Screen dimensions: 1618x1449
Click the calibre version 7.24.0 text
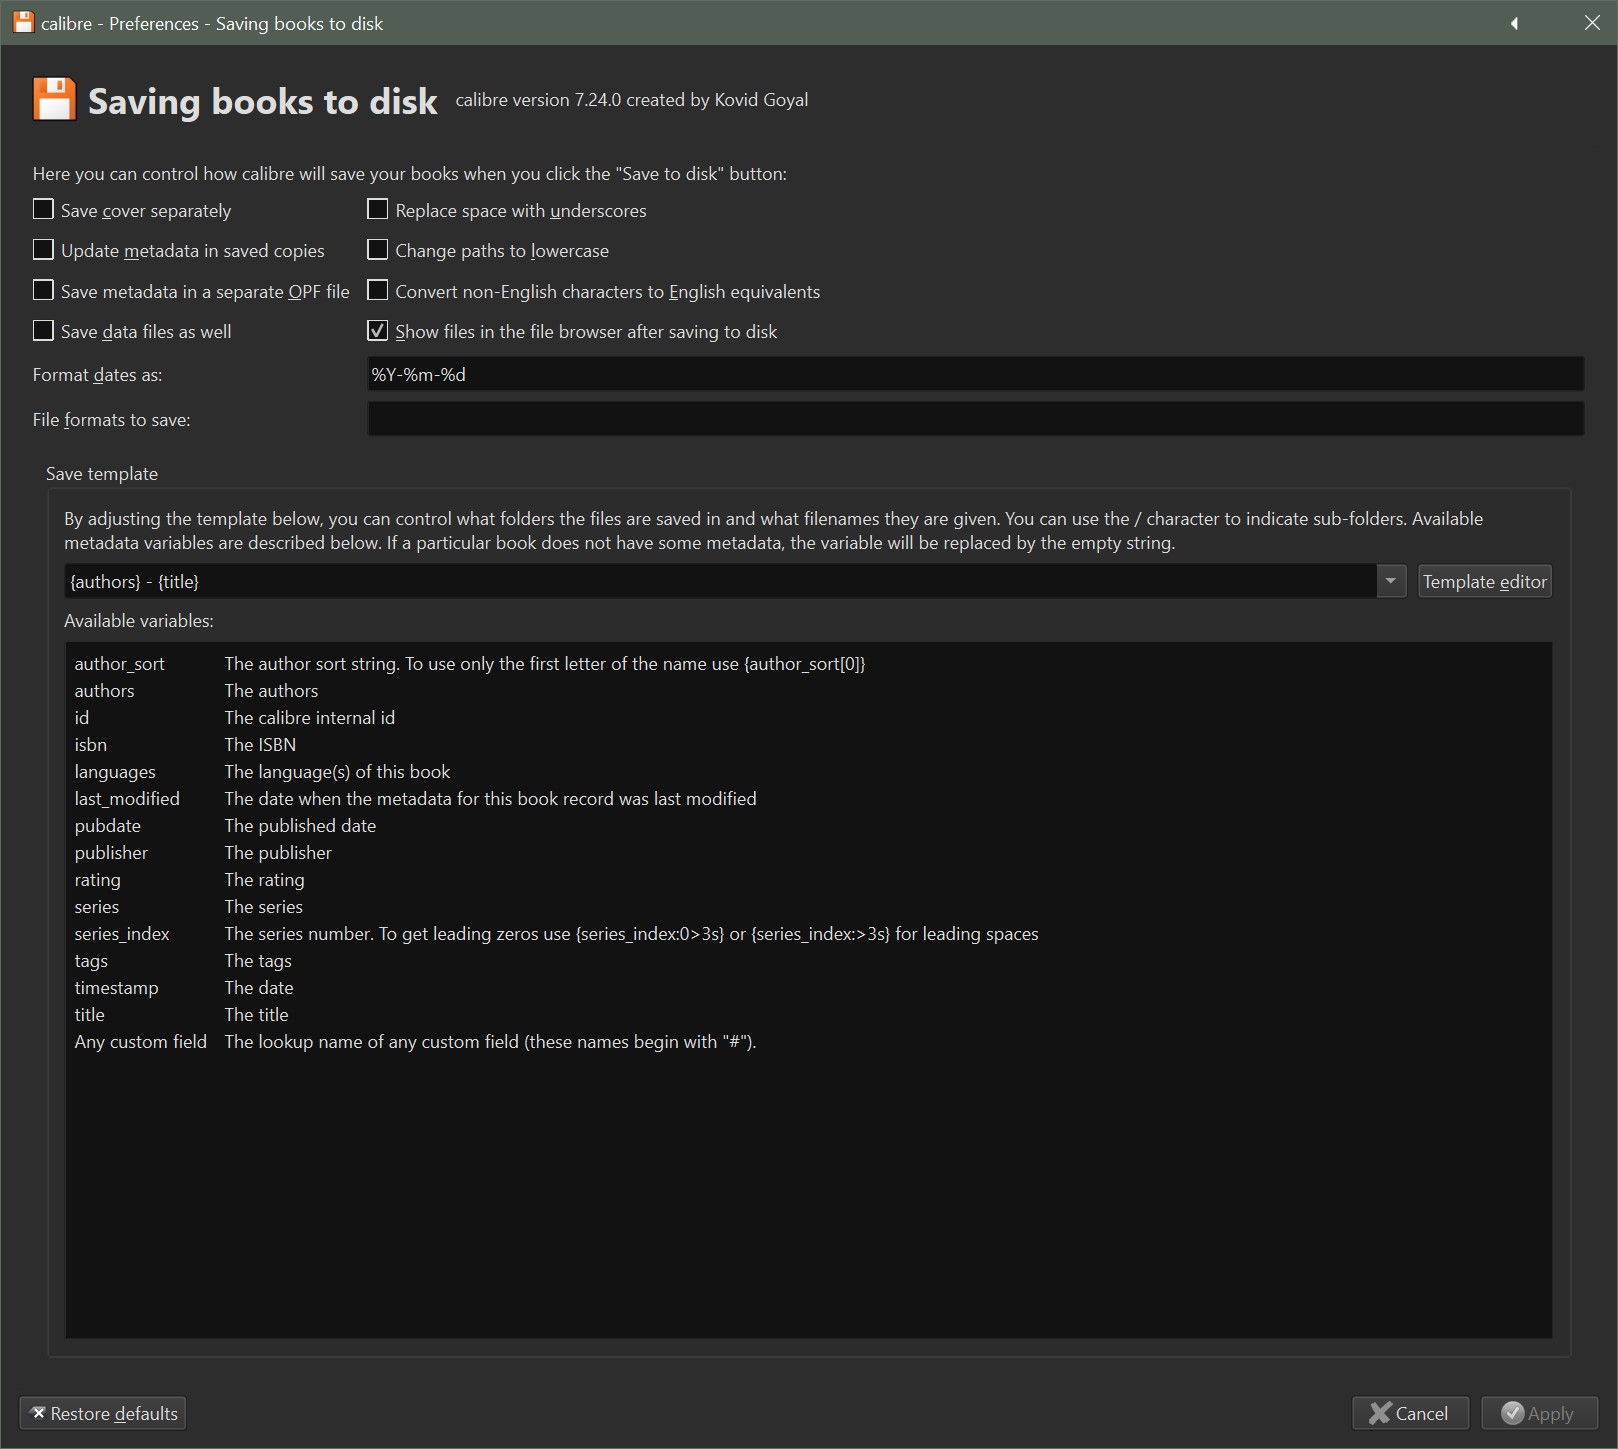[x=632, y=100]
